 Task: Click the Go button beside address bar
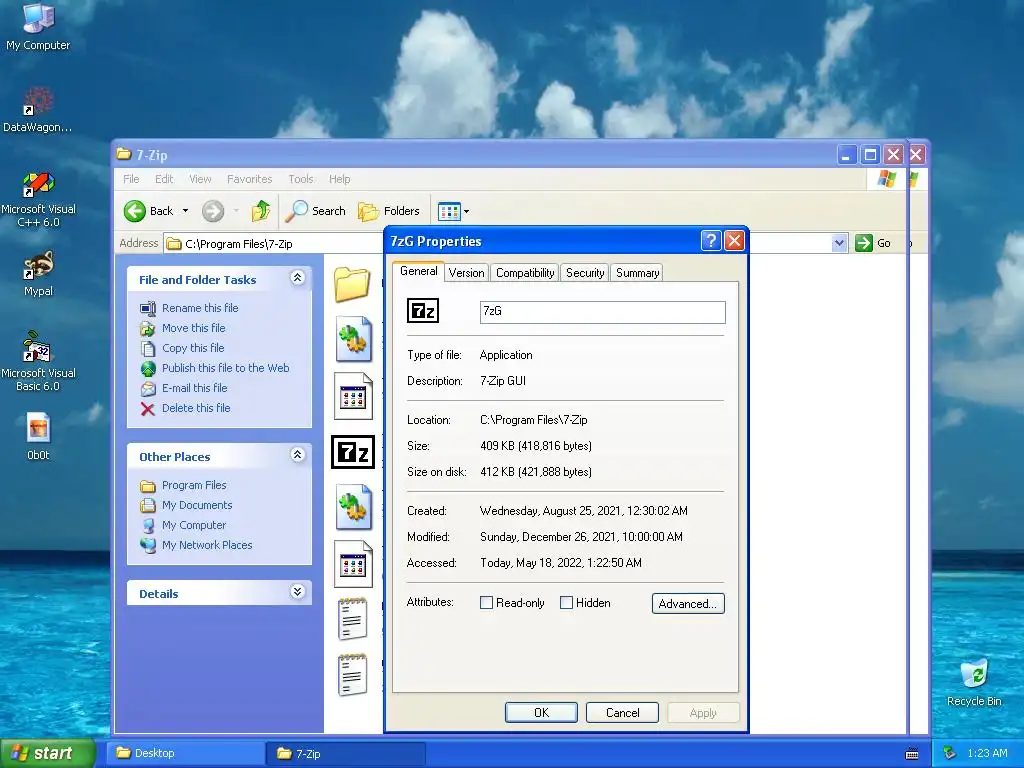pos(873,243)
